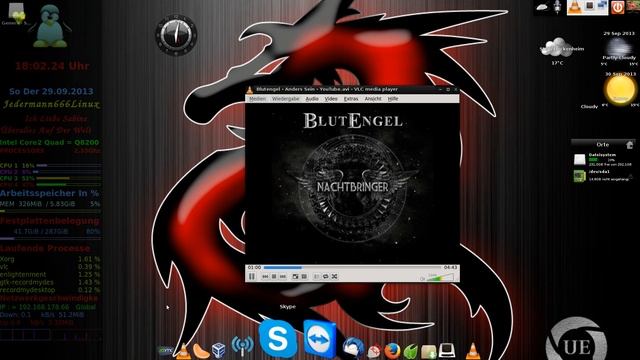Toggle loop mode in VLC
This screenshot has width=640, height=360.
326,276
